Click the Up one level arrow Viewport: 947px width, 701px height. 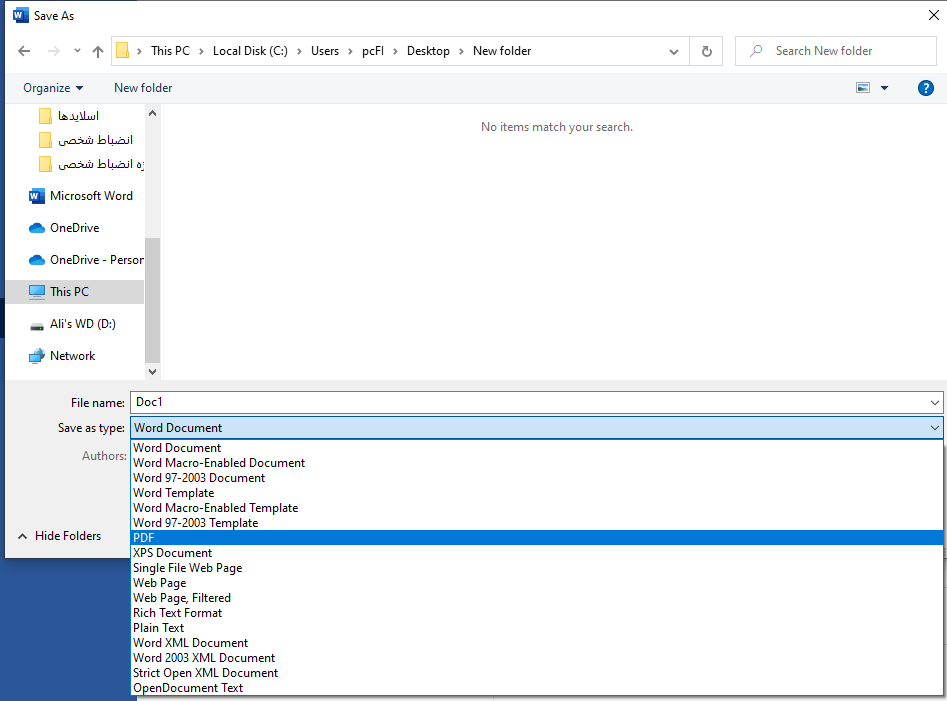click(x=98, y=51)
